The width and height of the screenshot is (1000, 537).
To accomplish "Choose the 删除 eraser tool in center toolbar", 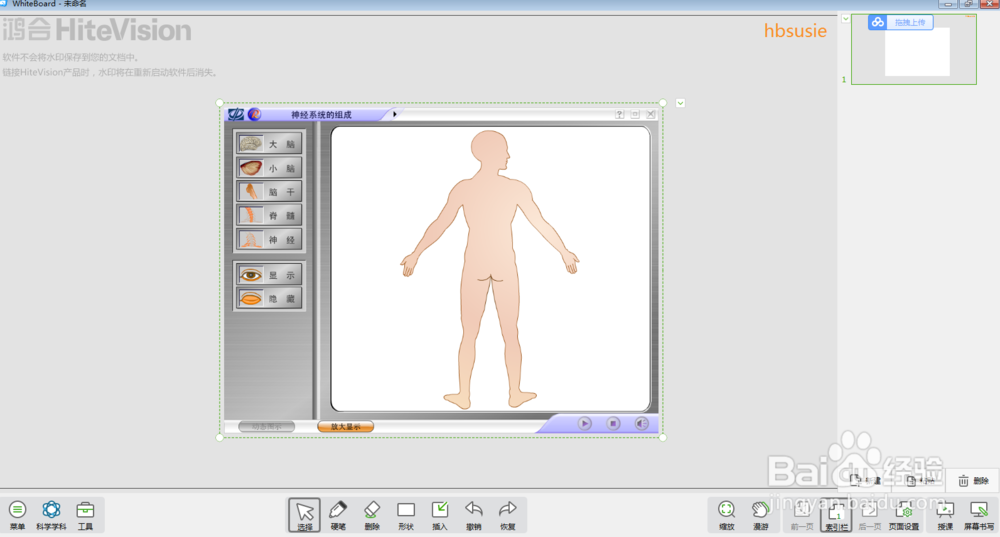I will [372, 515].
